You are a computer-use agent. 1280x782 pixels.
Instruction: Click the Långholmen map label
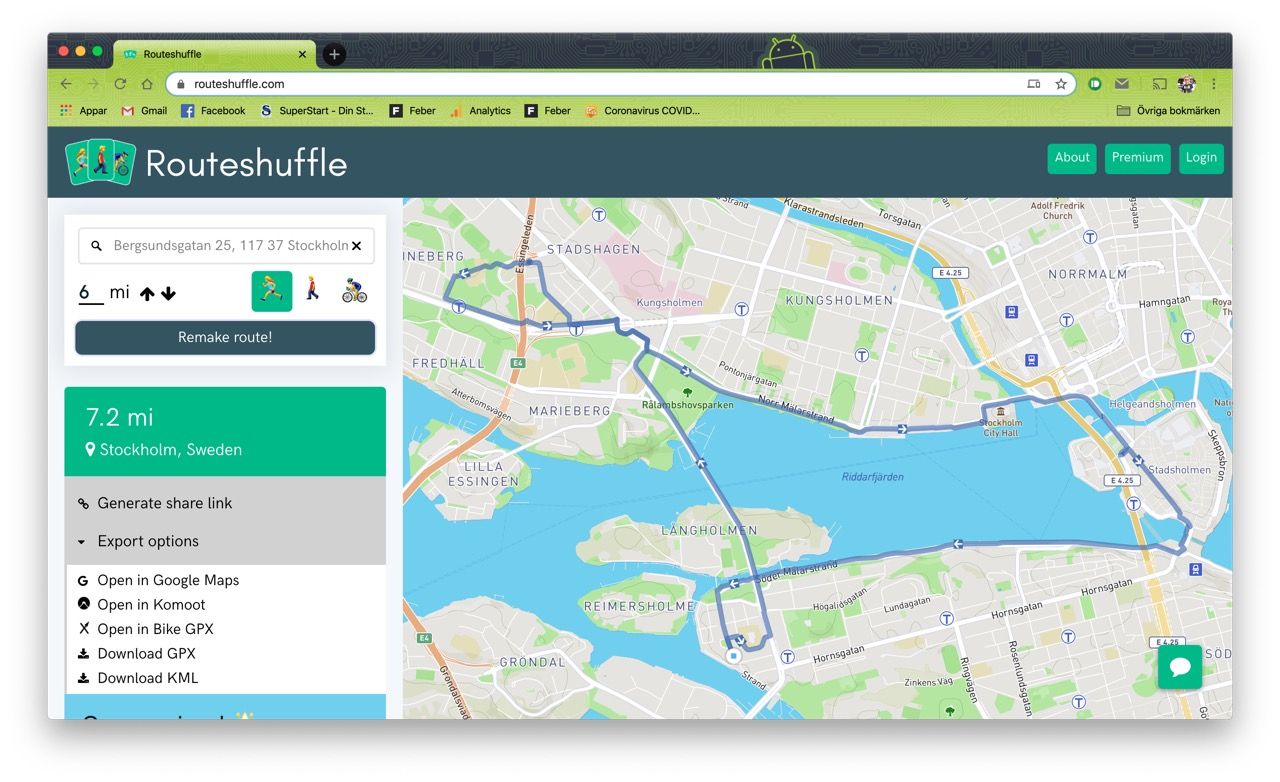[x=709, y=530]
